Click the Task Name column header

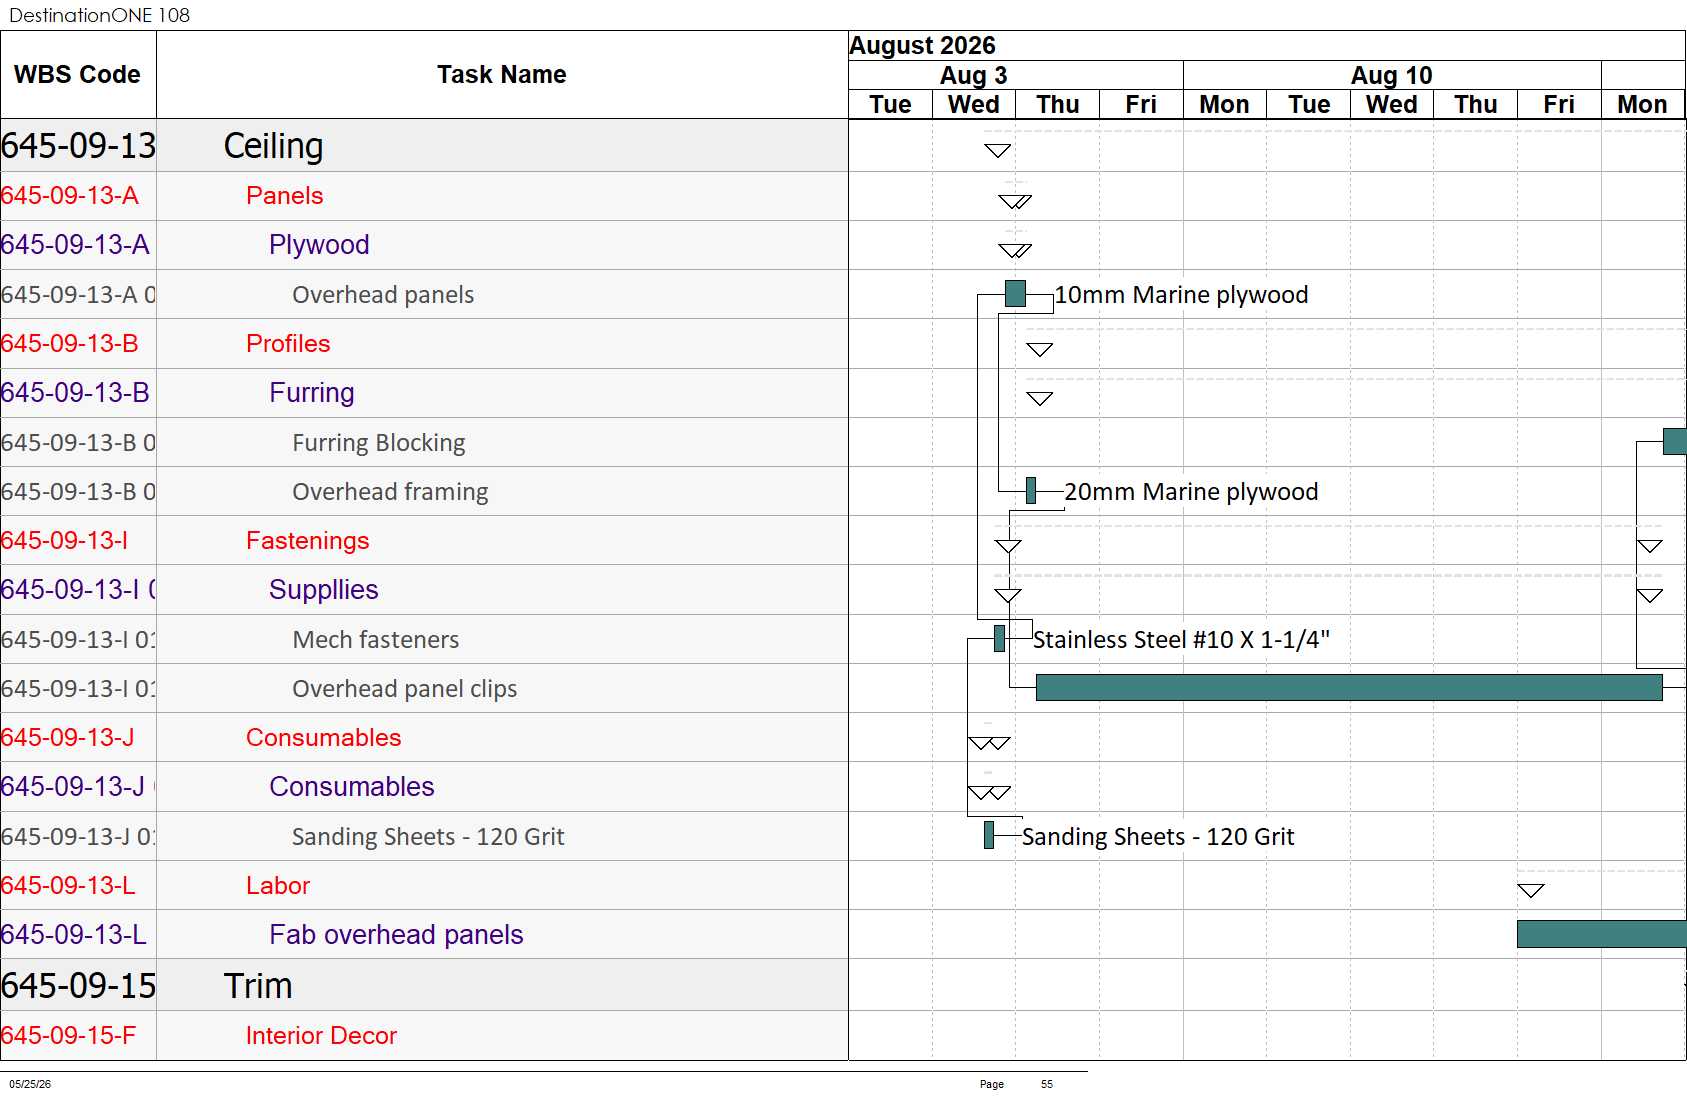502,75
